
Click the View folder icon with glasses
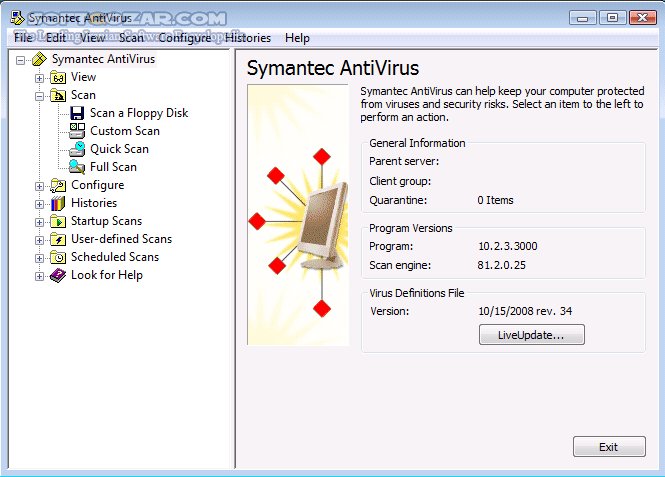pos(58,78)
